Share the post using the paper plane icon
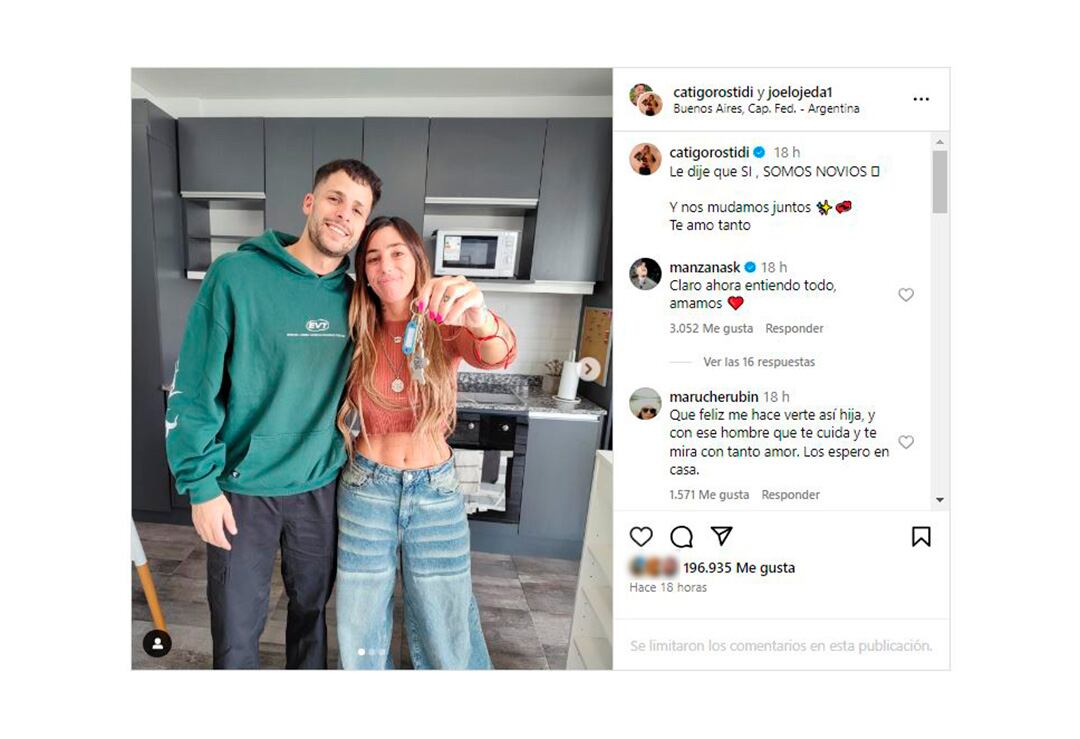Viewport: 1080px width, 739px height. pos(721,536)
